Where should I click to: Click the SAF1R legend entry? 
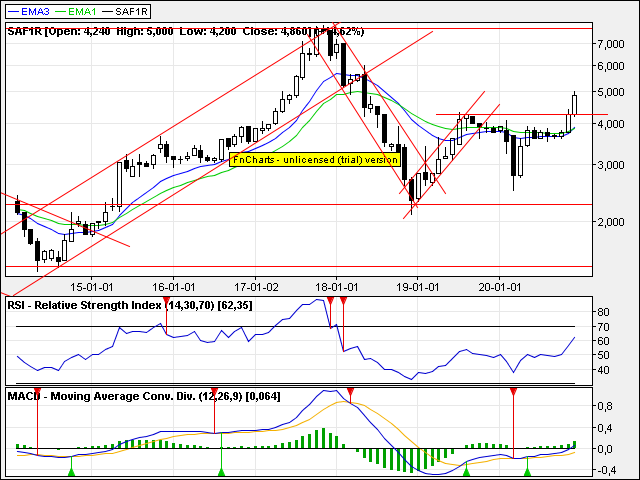[125, 11]
